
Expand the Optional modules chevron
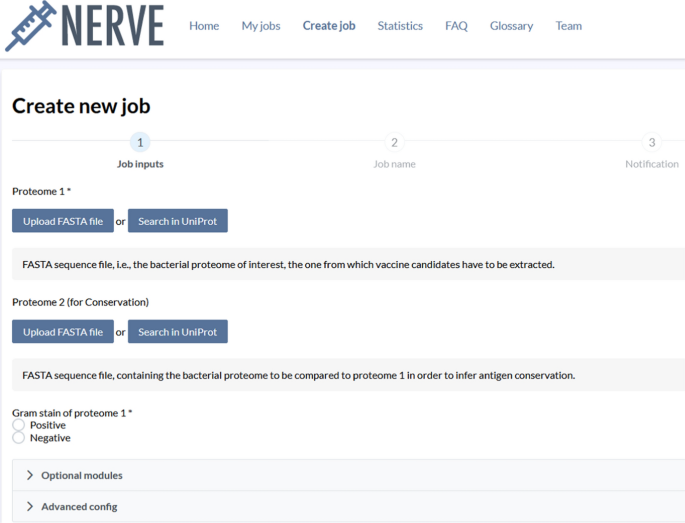(x=30, y=475)
